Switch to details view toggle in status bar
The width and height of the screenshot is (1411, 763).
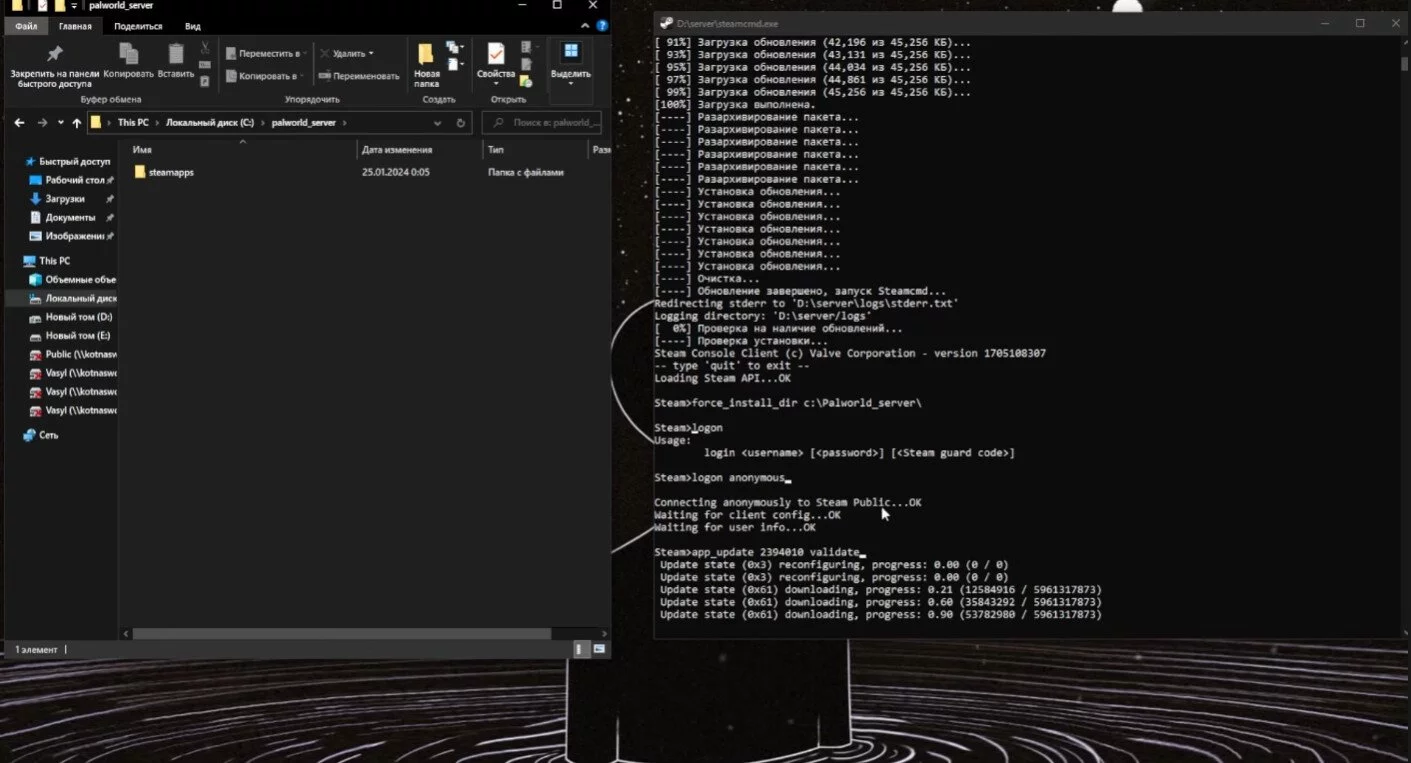coord(581,649)
